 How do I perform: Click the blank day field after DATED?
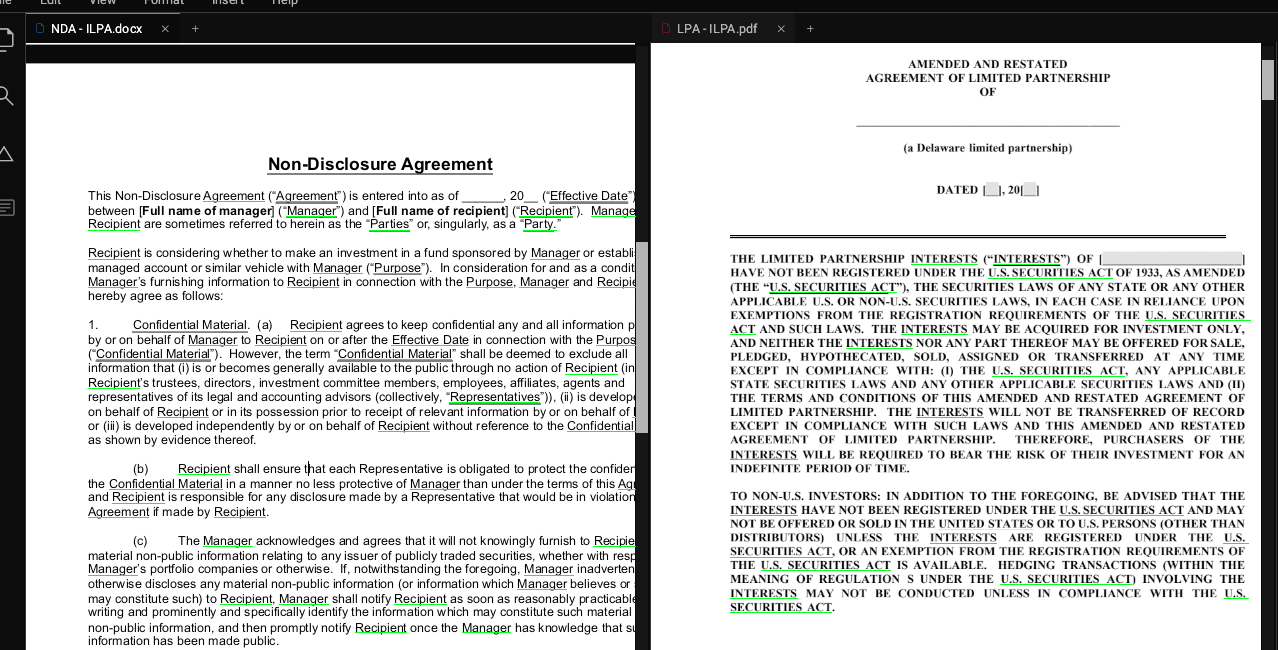tap(992, 190)
